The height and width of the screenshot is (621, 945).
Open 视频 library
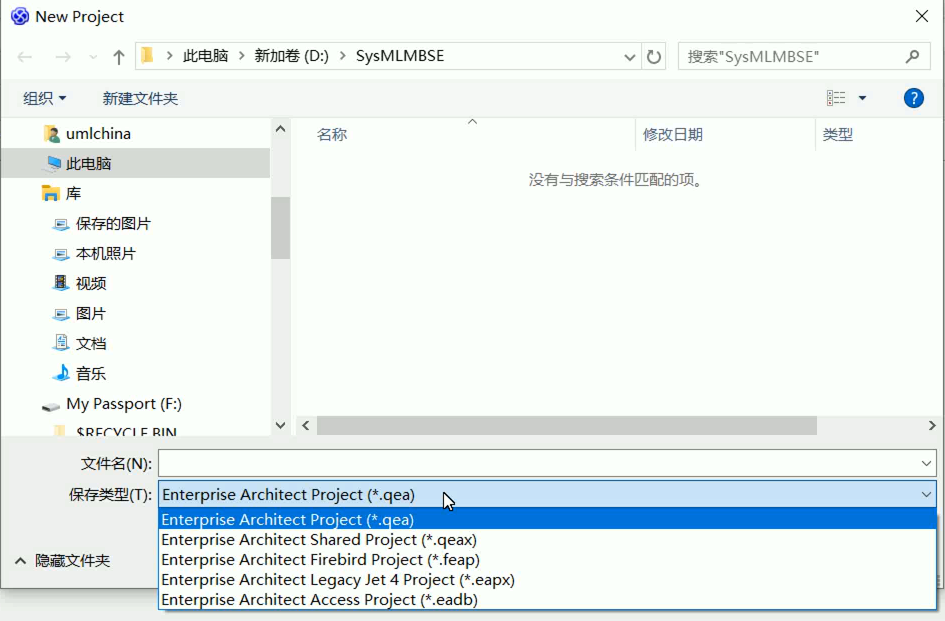coord(91,283)
